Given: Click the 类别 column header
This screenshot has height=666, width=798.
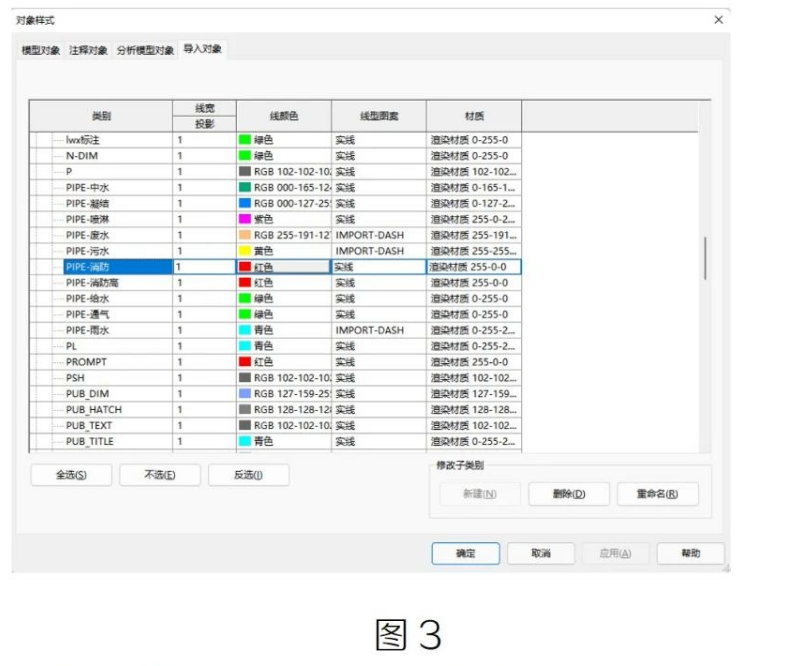Looking at the screenshot, I should 101,116.
